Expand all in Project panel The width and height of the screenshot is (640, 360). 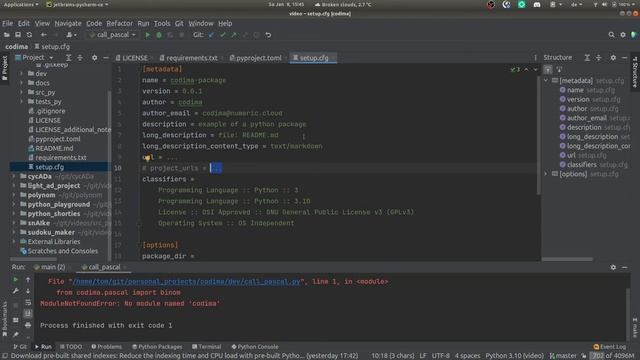click(69, 58)
